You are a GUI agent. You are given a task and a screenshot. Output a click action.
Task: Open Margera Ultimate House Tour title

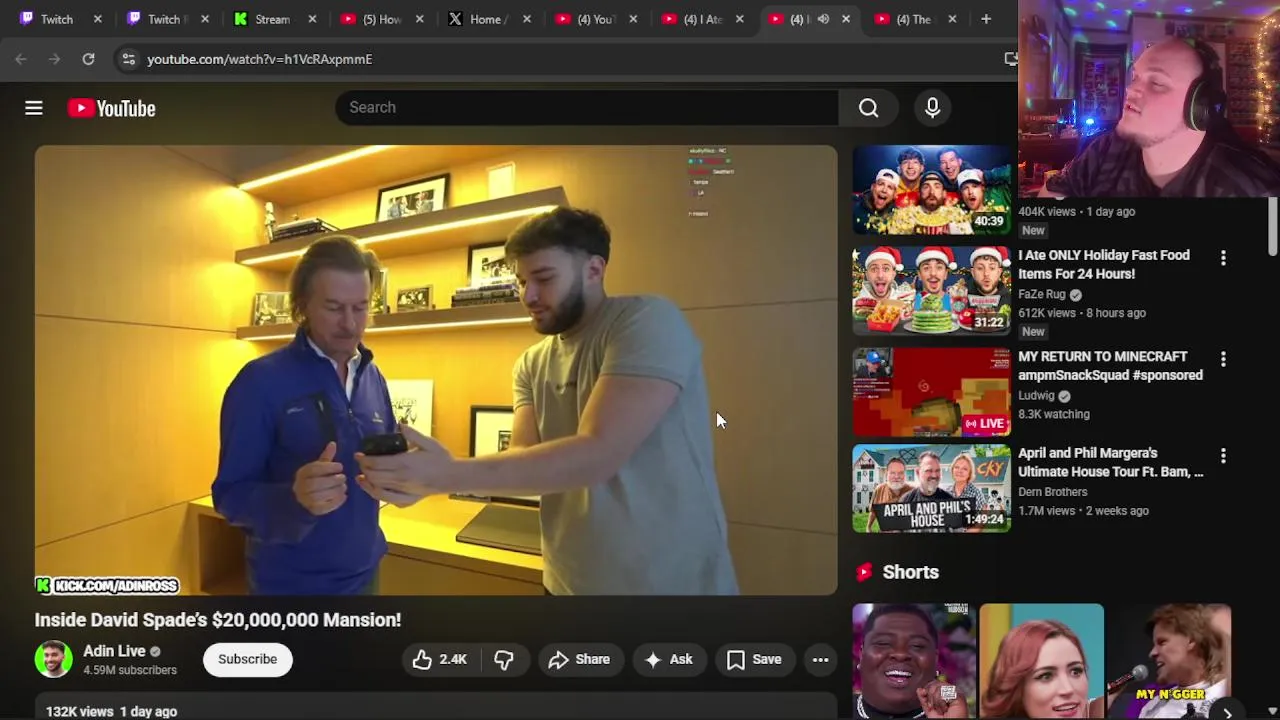1110,462
